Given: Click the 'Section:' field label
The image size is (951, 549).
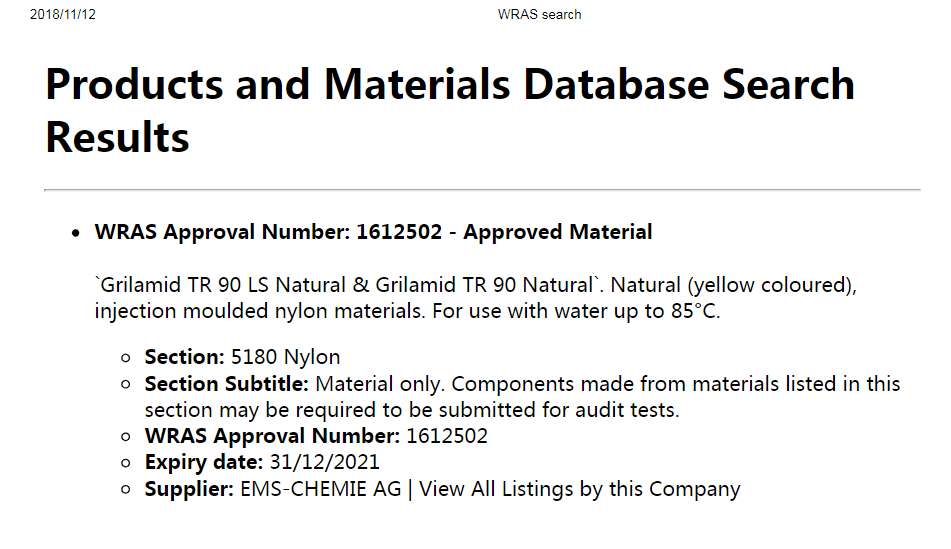Looking at the screenshot, I should (x=184, y=357).
